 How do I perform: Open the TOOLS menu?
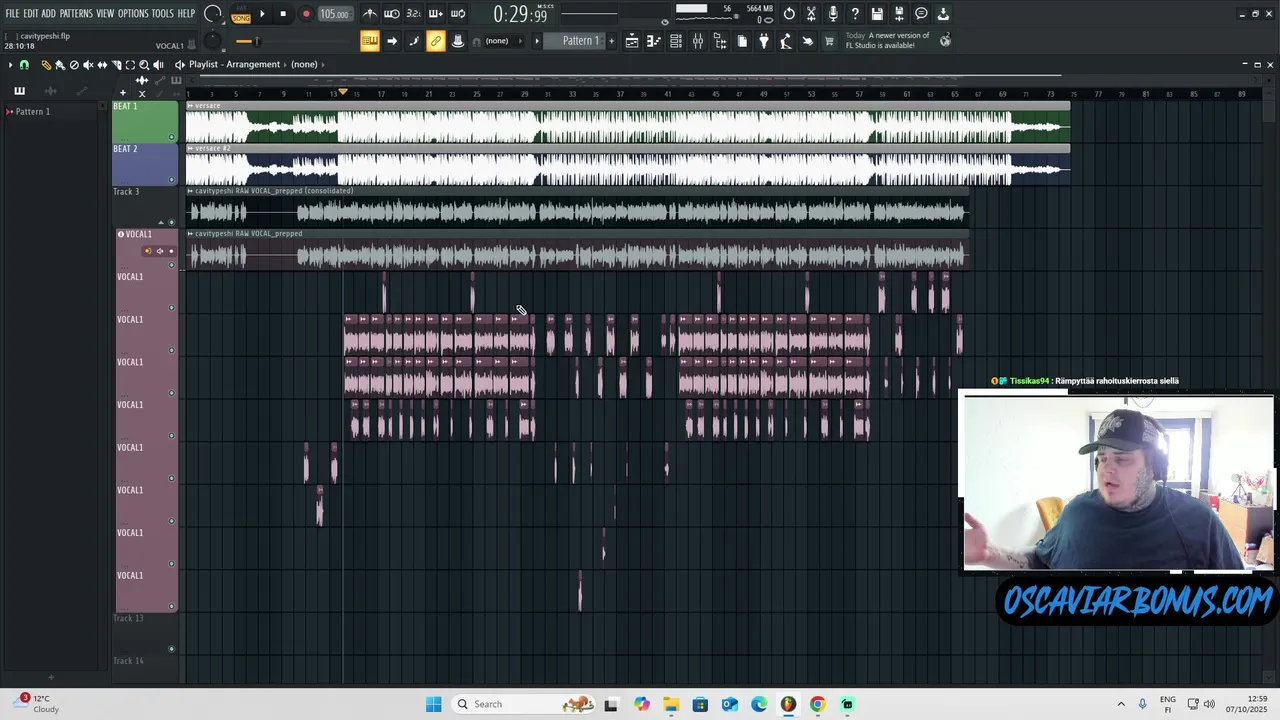click(x=163, y=14)
